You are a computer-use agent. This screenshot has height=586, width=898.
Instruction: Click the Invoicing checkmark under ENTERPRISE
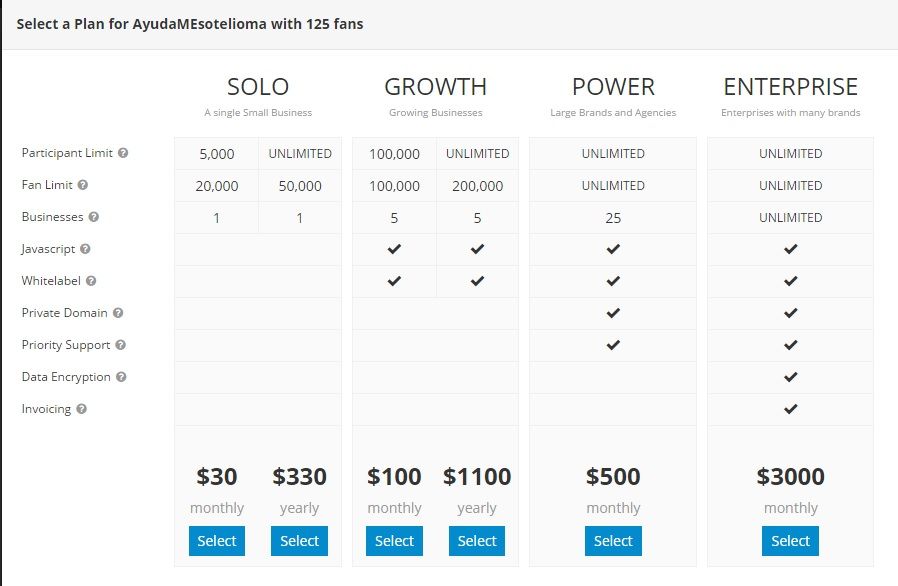[790, 409]
